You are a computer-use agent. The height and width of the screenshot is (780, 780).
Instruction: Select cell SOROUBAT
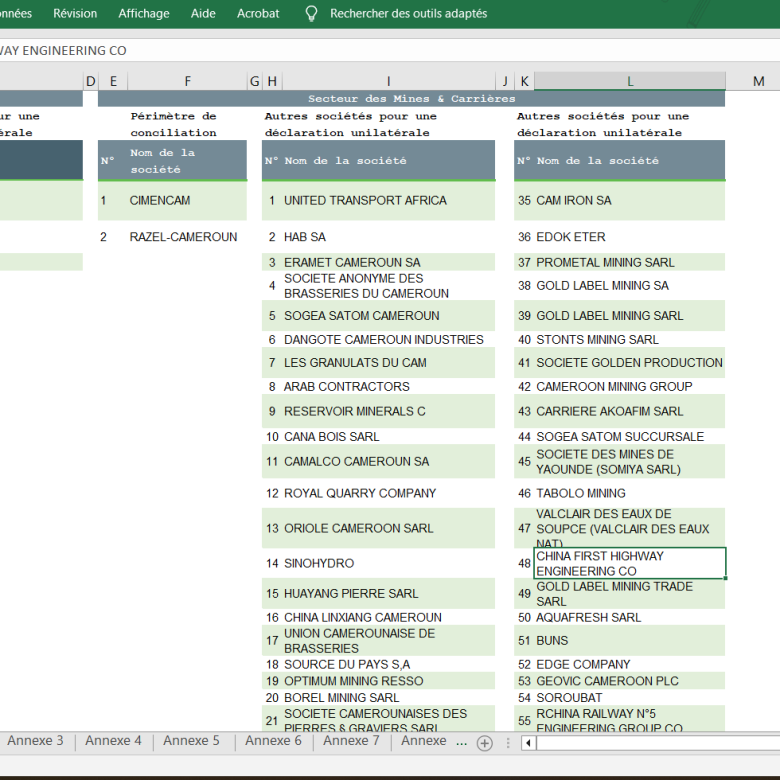pyautogui.click(x=630, y=697)
